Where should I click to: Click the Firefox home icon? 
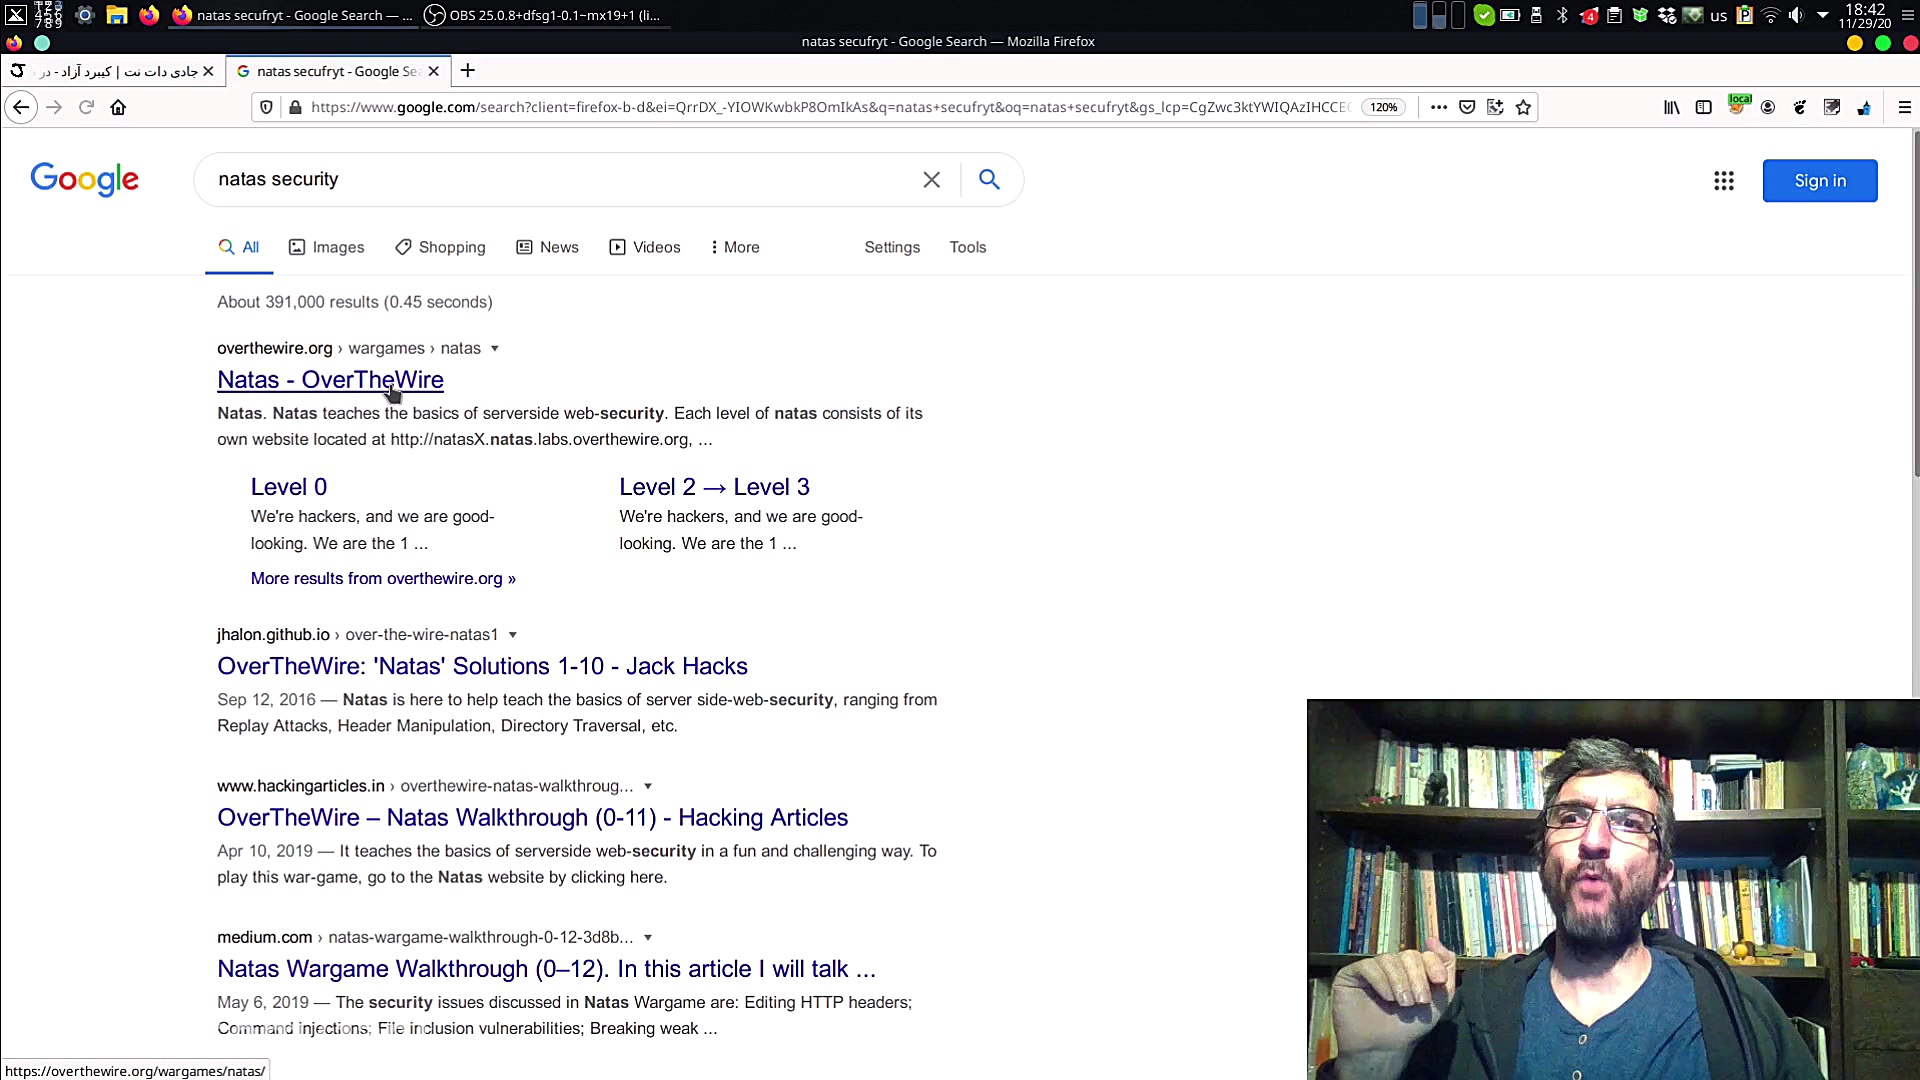pos(118,107)
